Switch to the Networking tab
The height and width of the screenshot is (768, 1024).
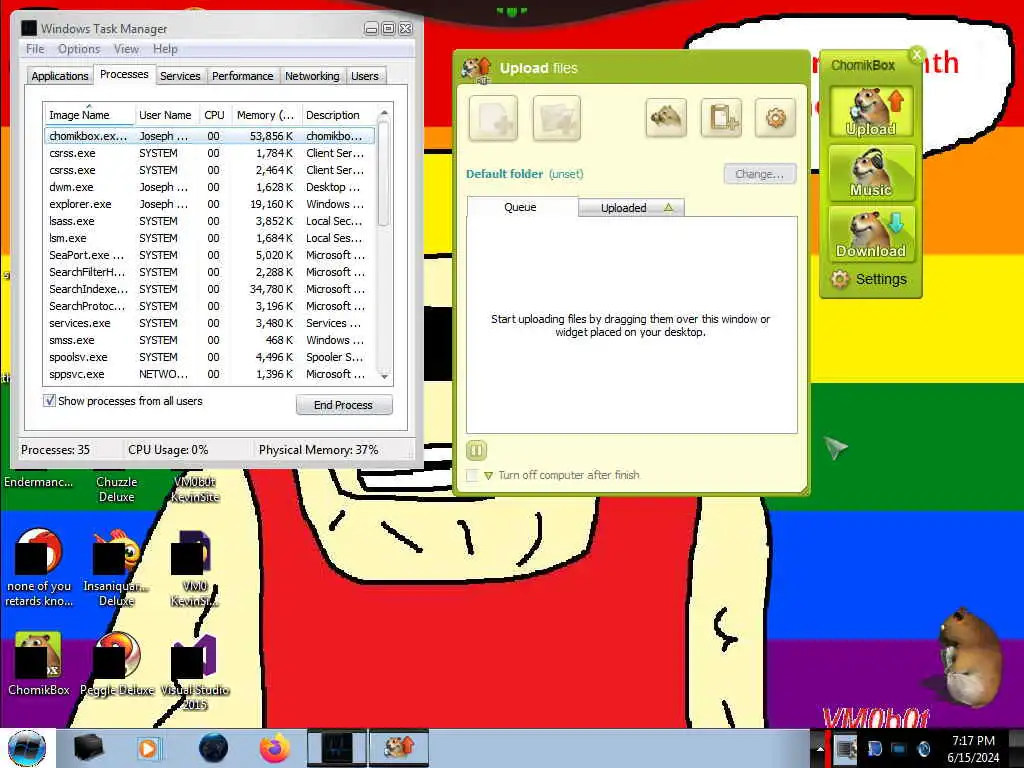[x=312, y=76]
